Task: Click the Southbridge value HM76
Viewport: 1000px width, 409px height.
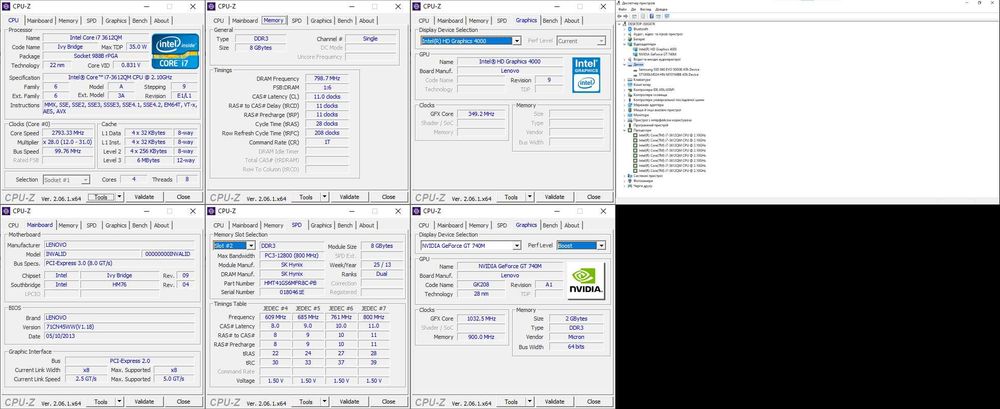Action: 119,285
